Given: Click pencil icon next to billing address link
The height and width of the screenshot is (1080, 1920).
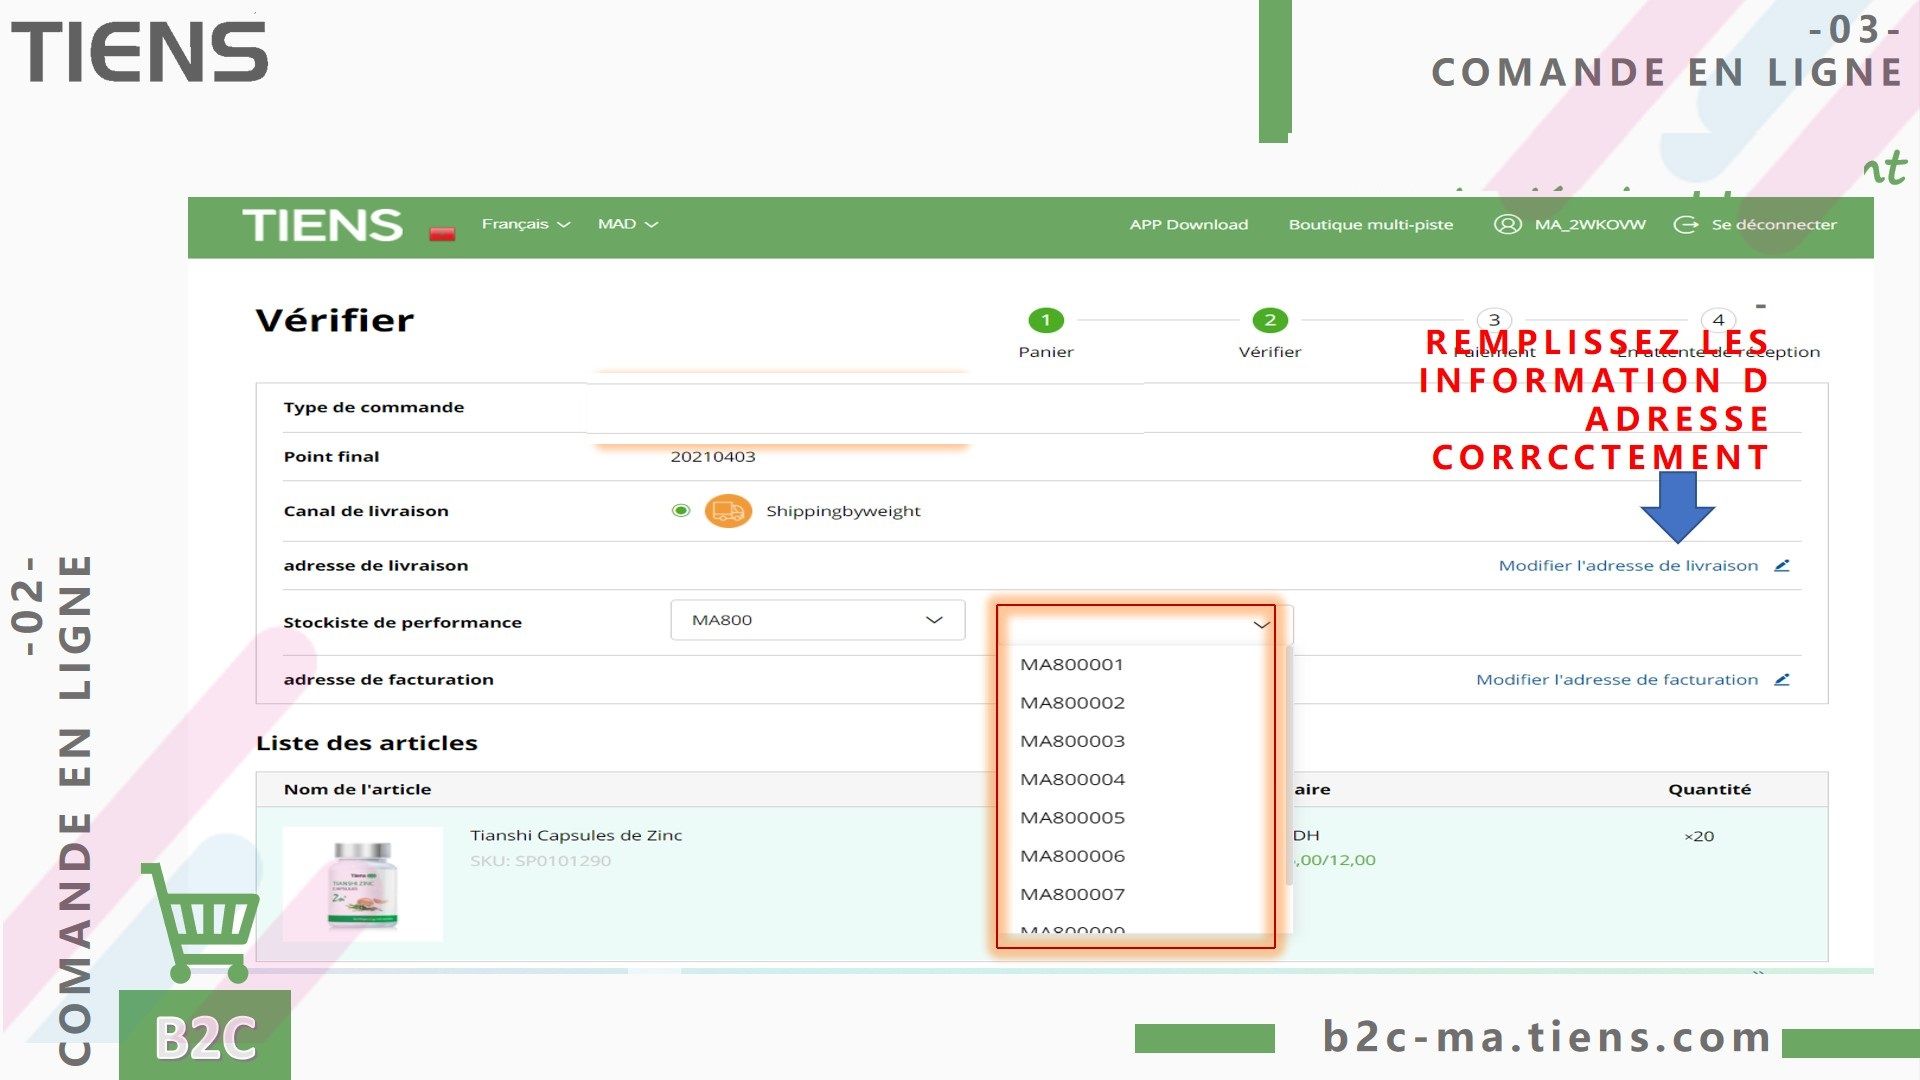Looking at the screenshot, I should click(x=1782, y=679).
